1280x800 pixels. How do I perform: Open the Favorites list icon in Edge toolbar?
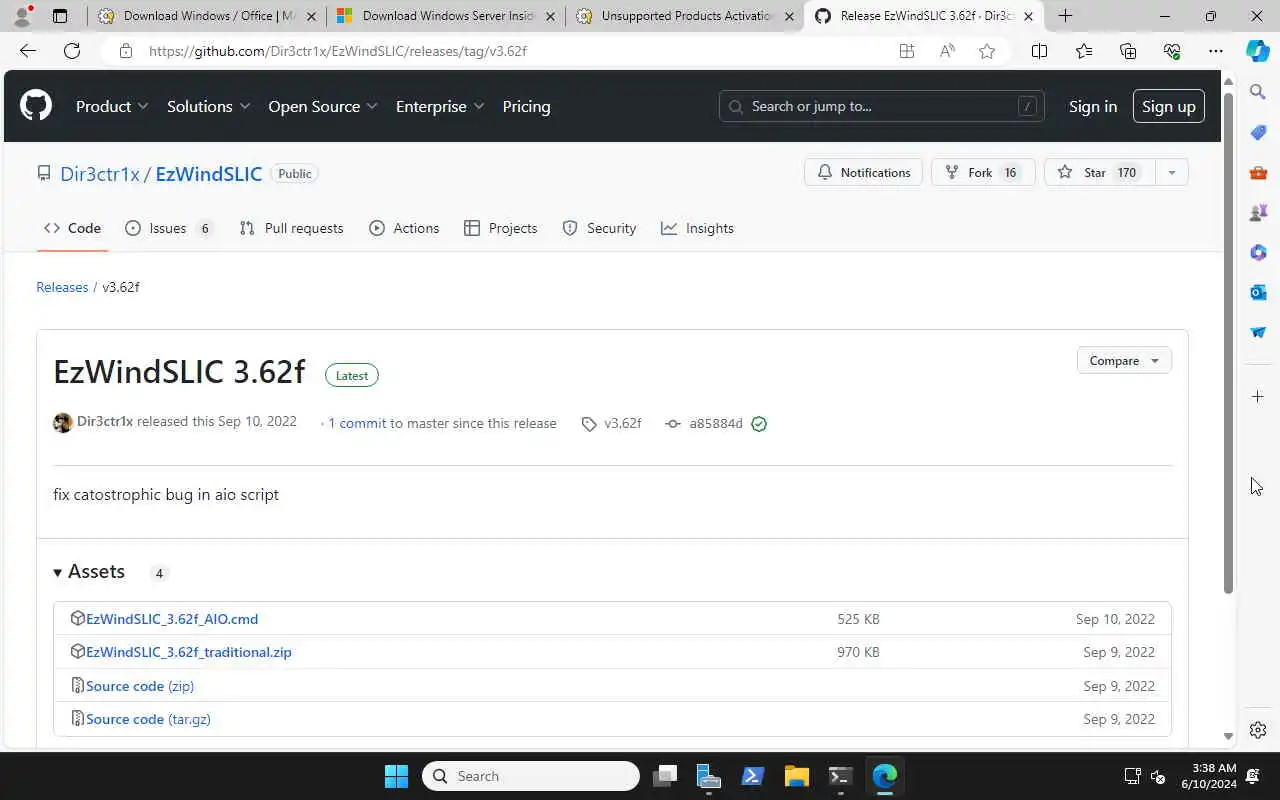tap(1084, 51)
